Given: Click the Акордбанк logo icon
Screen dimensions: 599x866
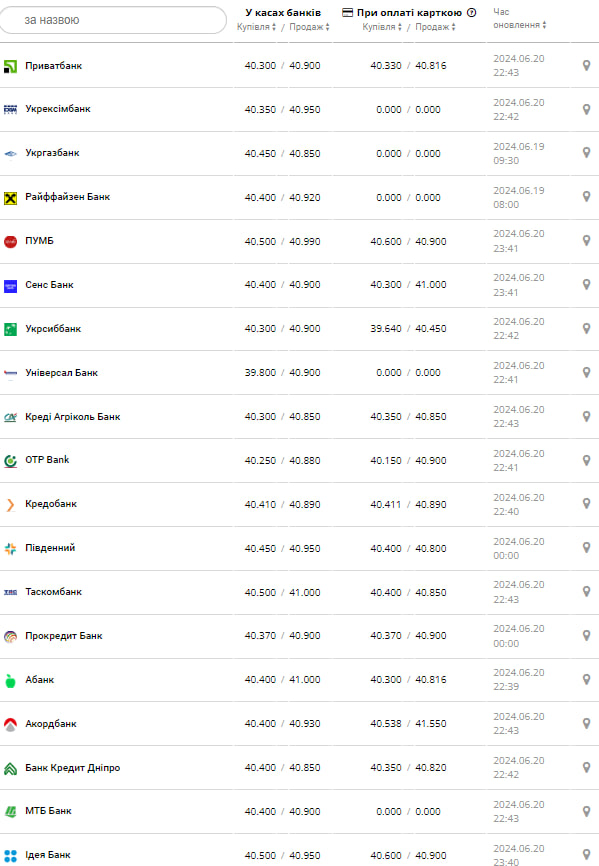Looking at the screenshot, I should tap(10, 724).
